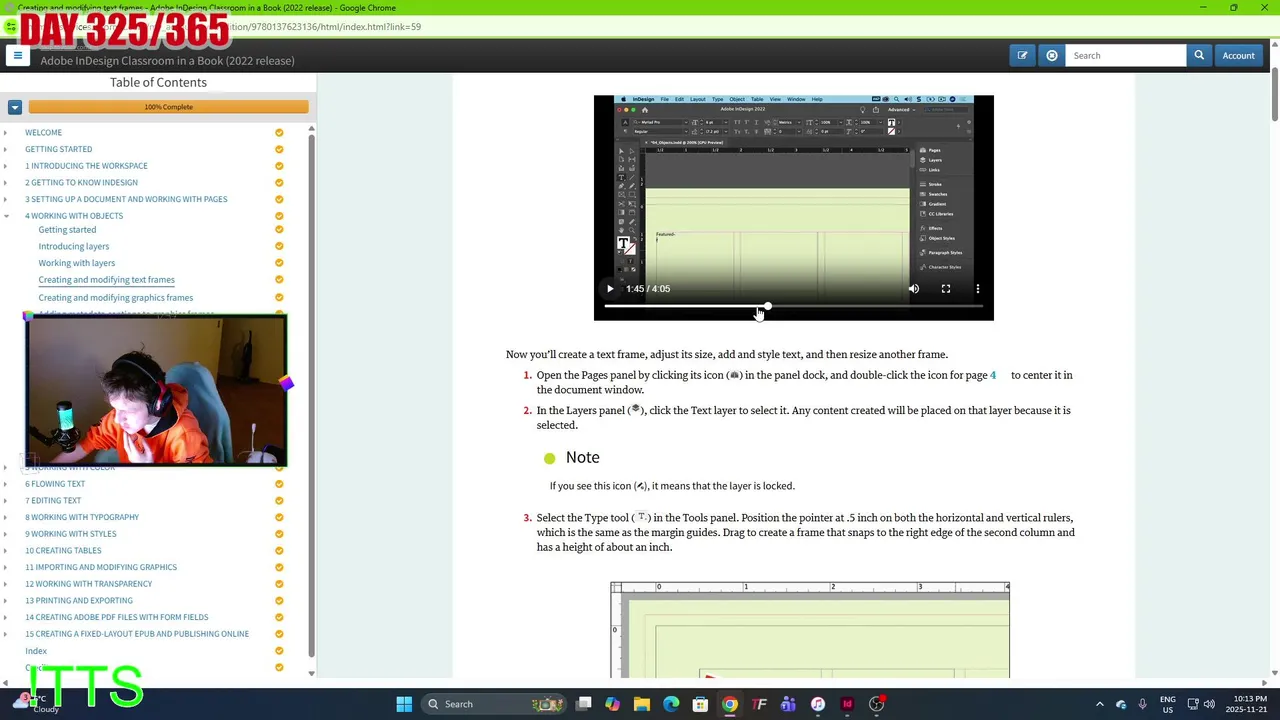Open Microsoft Store from the taskbar
1280x720 pixels.
click(700, 704)
